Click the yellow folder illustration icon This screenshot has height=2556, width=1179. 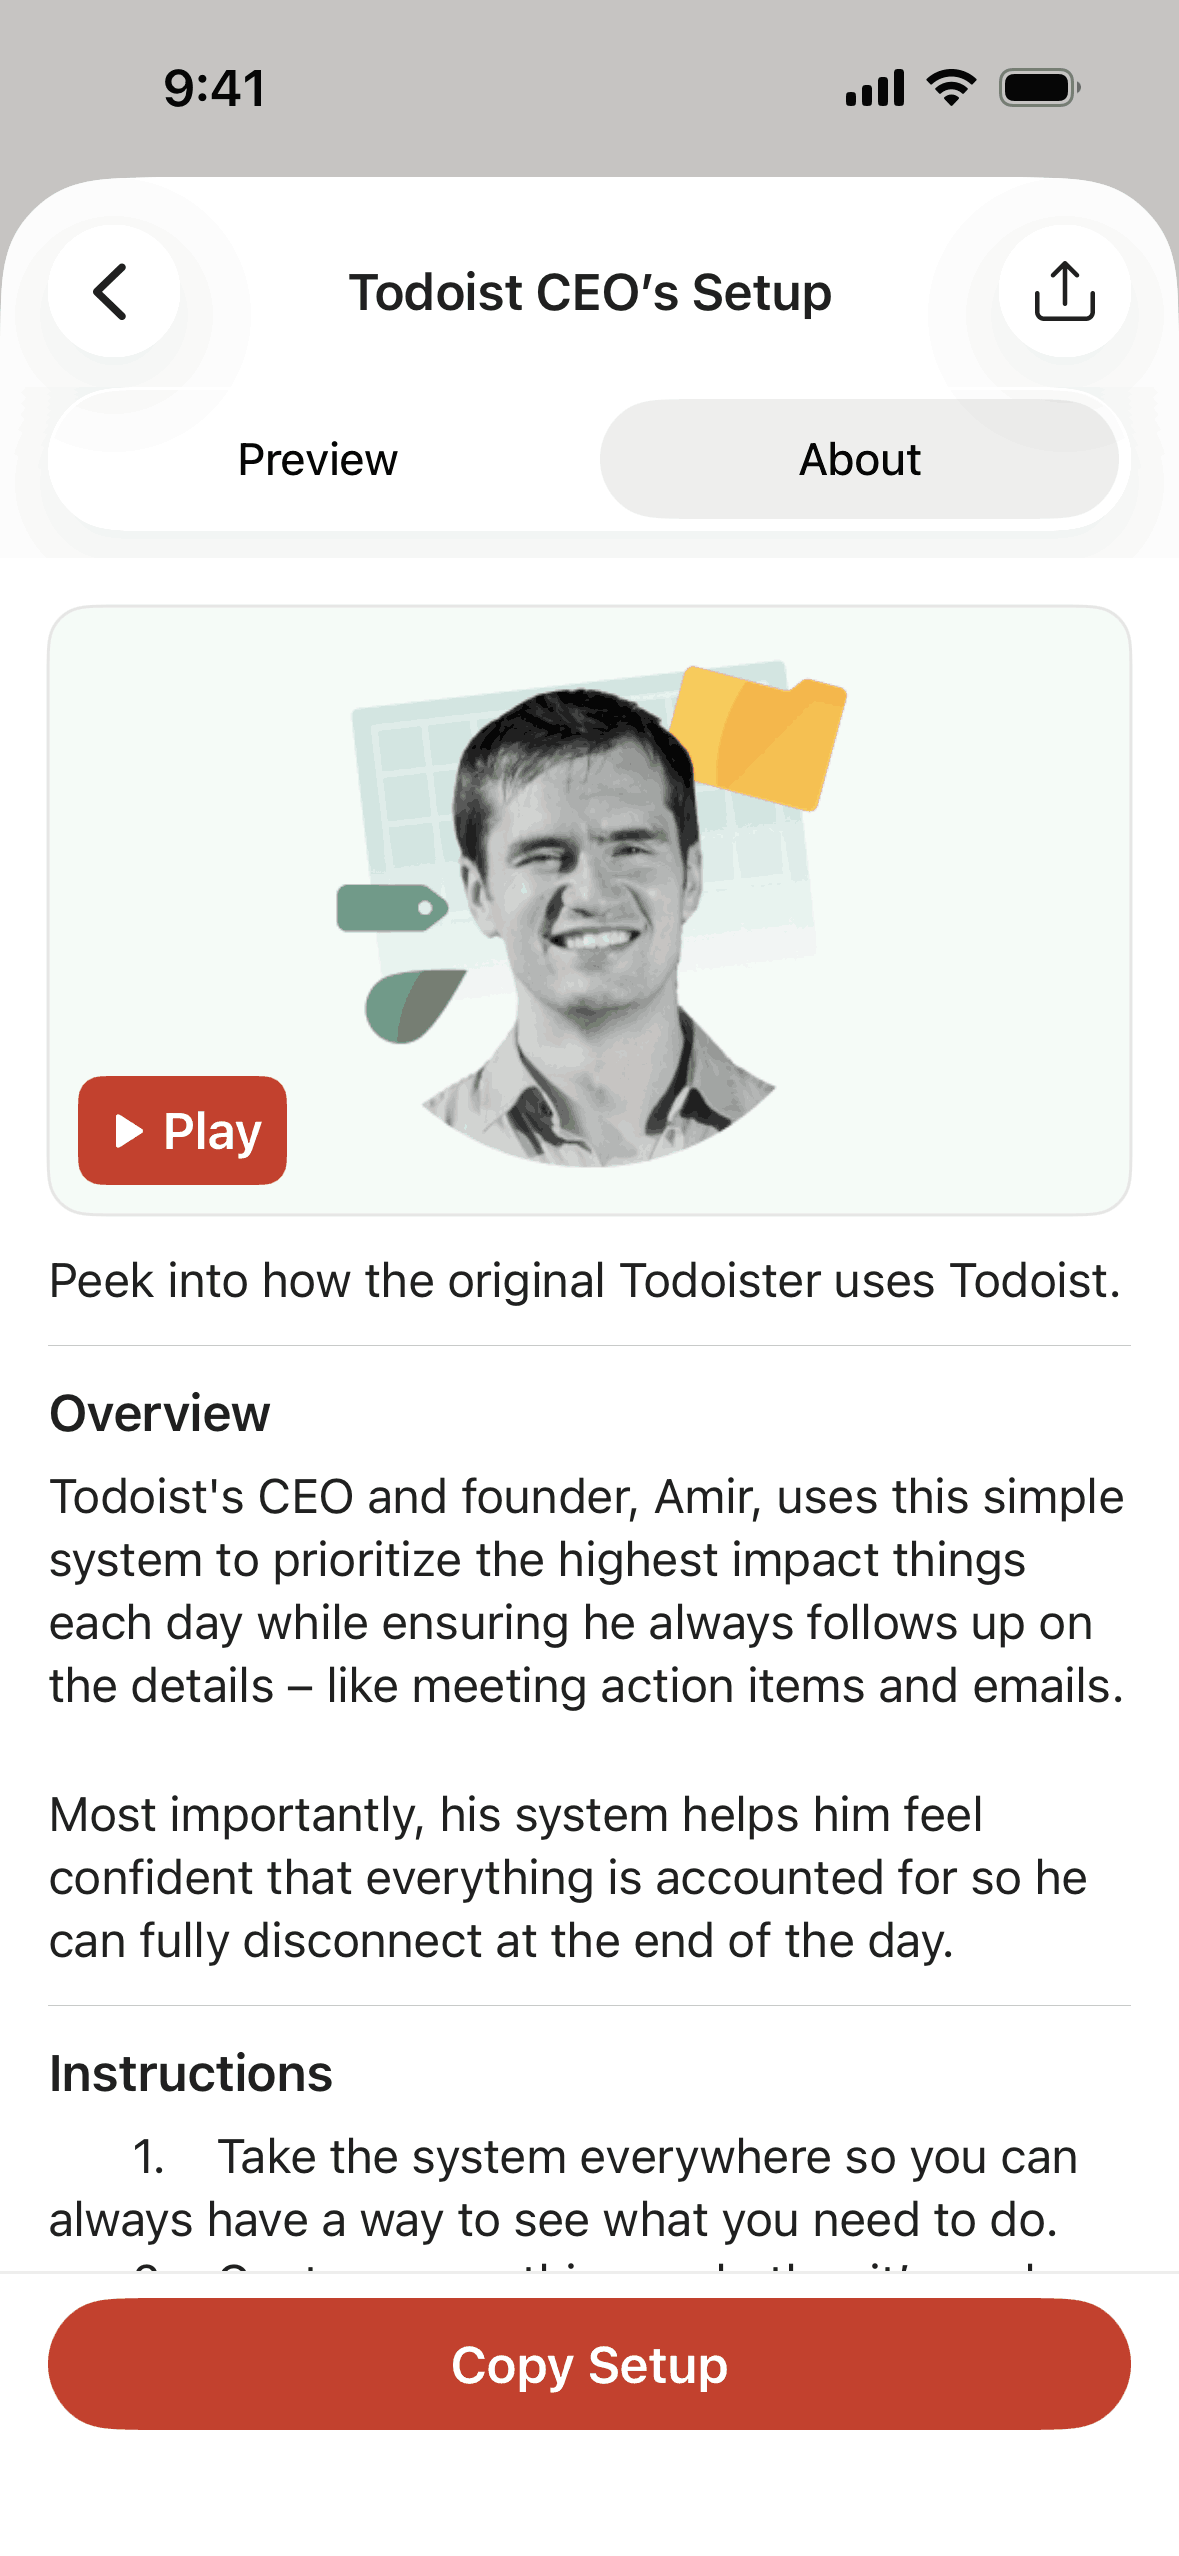[x=762, y=736]
